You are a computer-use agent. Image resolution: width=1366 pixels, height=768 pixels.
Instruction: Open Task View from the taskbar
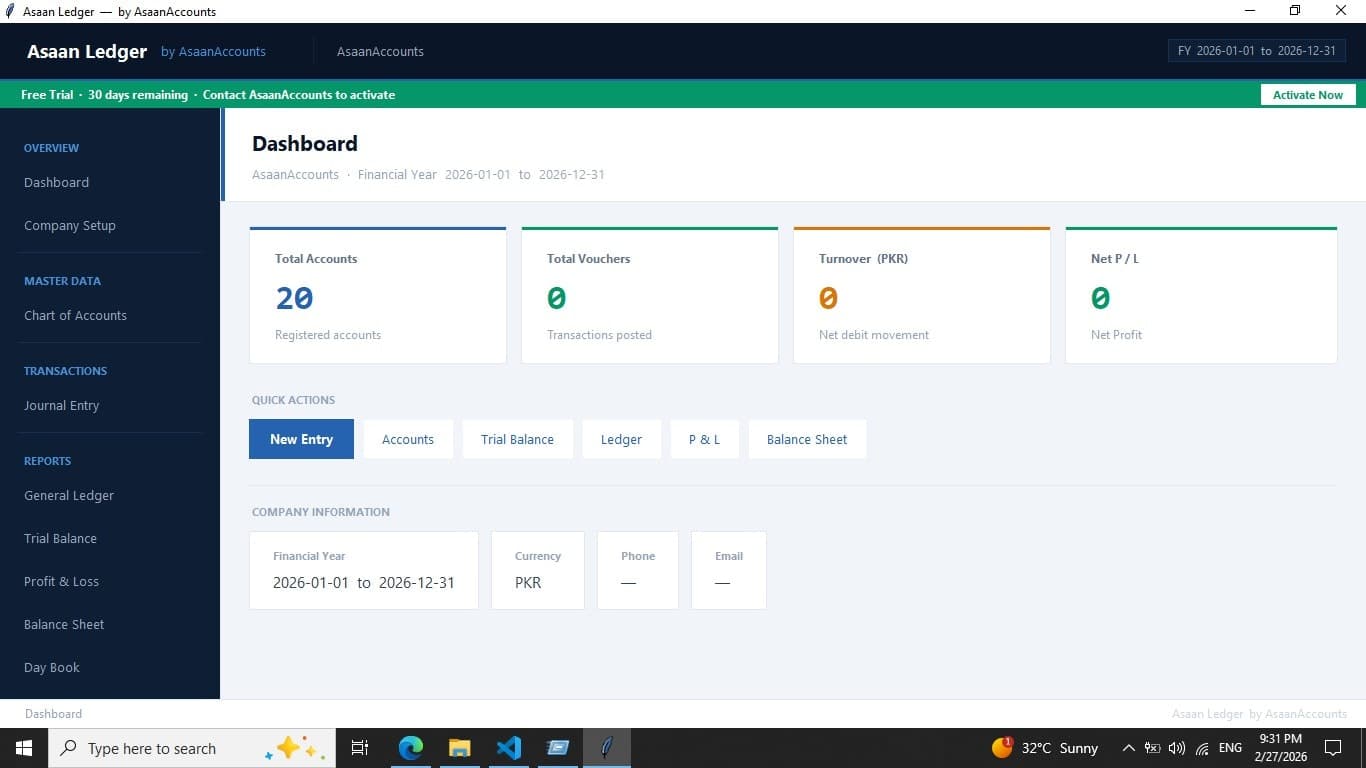coord(359,747)
